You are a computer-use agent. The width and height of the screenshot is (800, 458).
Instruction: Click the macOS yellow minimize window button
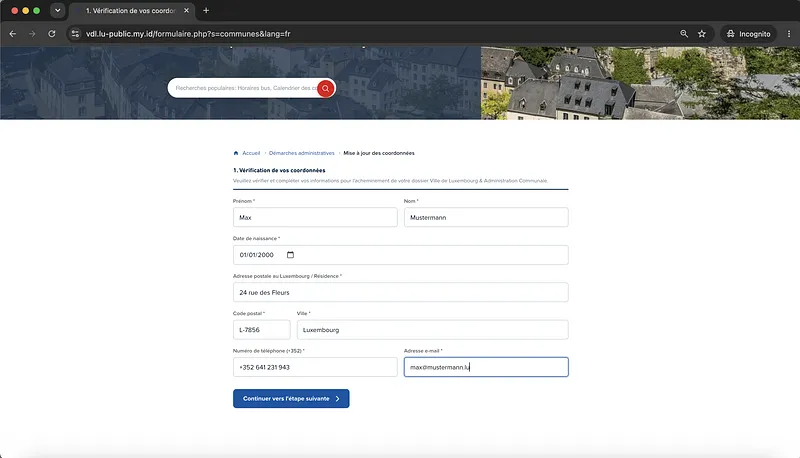(26, 10)
